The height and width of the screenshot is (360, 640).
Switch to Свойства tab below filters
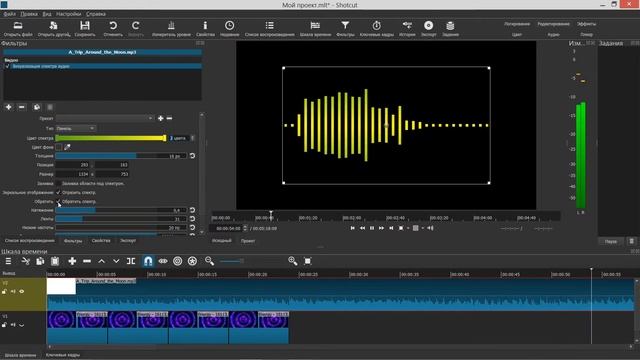[x=101, y=241]
